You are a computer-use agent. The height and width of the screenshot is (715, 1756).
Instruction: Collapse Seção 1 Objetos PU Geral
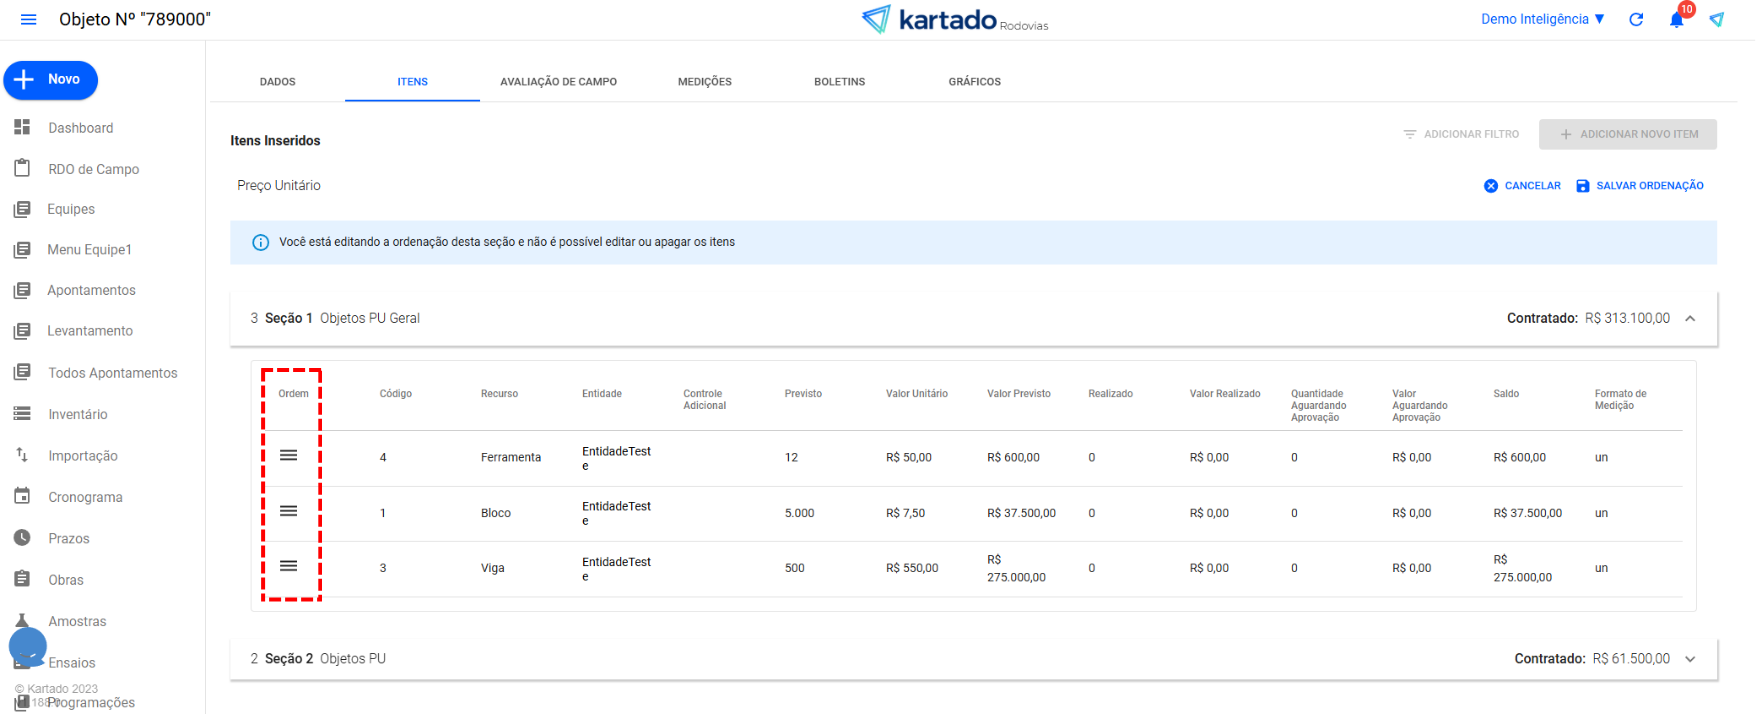coord(1690,319)
